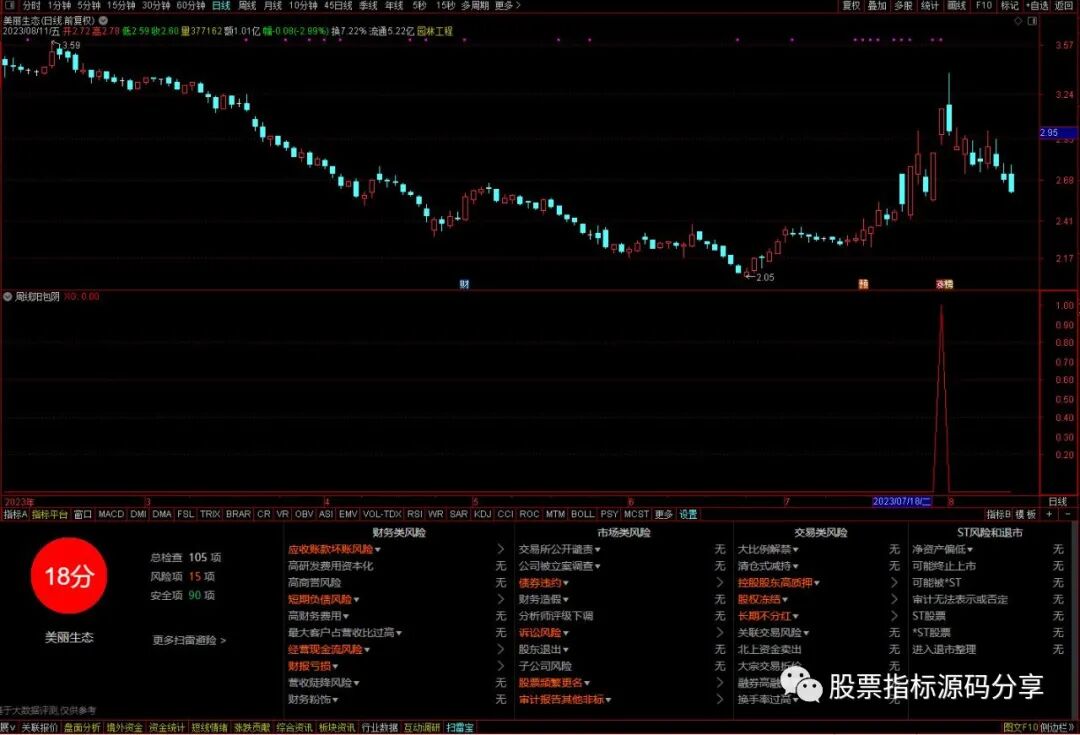Expand 短期负债风险 row chevron

tap(501, 599)
